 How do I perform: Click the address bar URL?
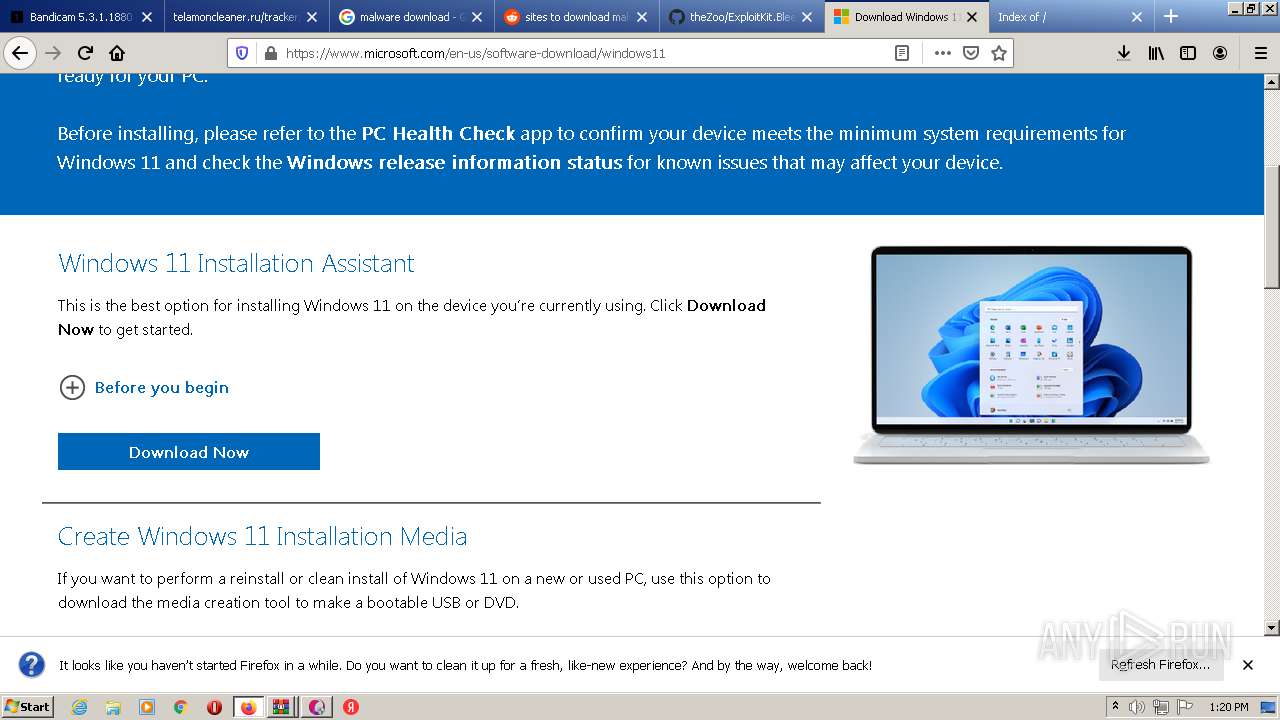click(475, 53)
